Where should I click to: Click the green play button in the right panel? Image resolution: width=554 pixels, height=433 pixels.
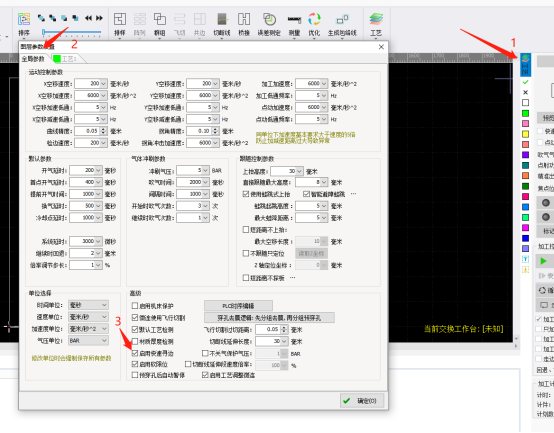click(x=543, y=261)
